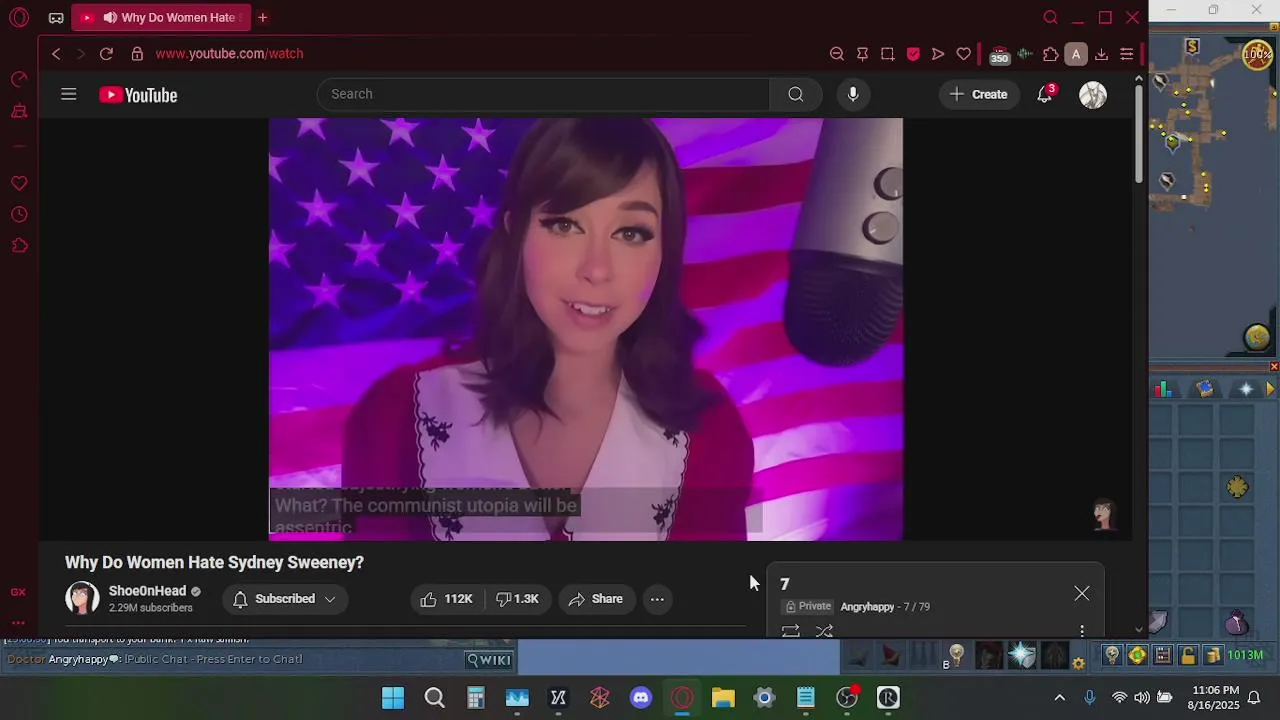Click the game world map globe
Screen dimensions: 1280x720
coord(1258,338)
